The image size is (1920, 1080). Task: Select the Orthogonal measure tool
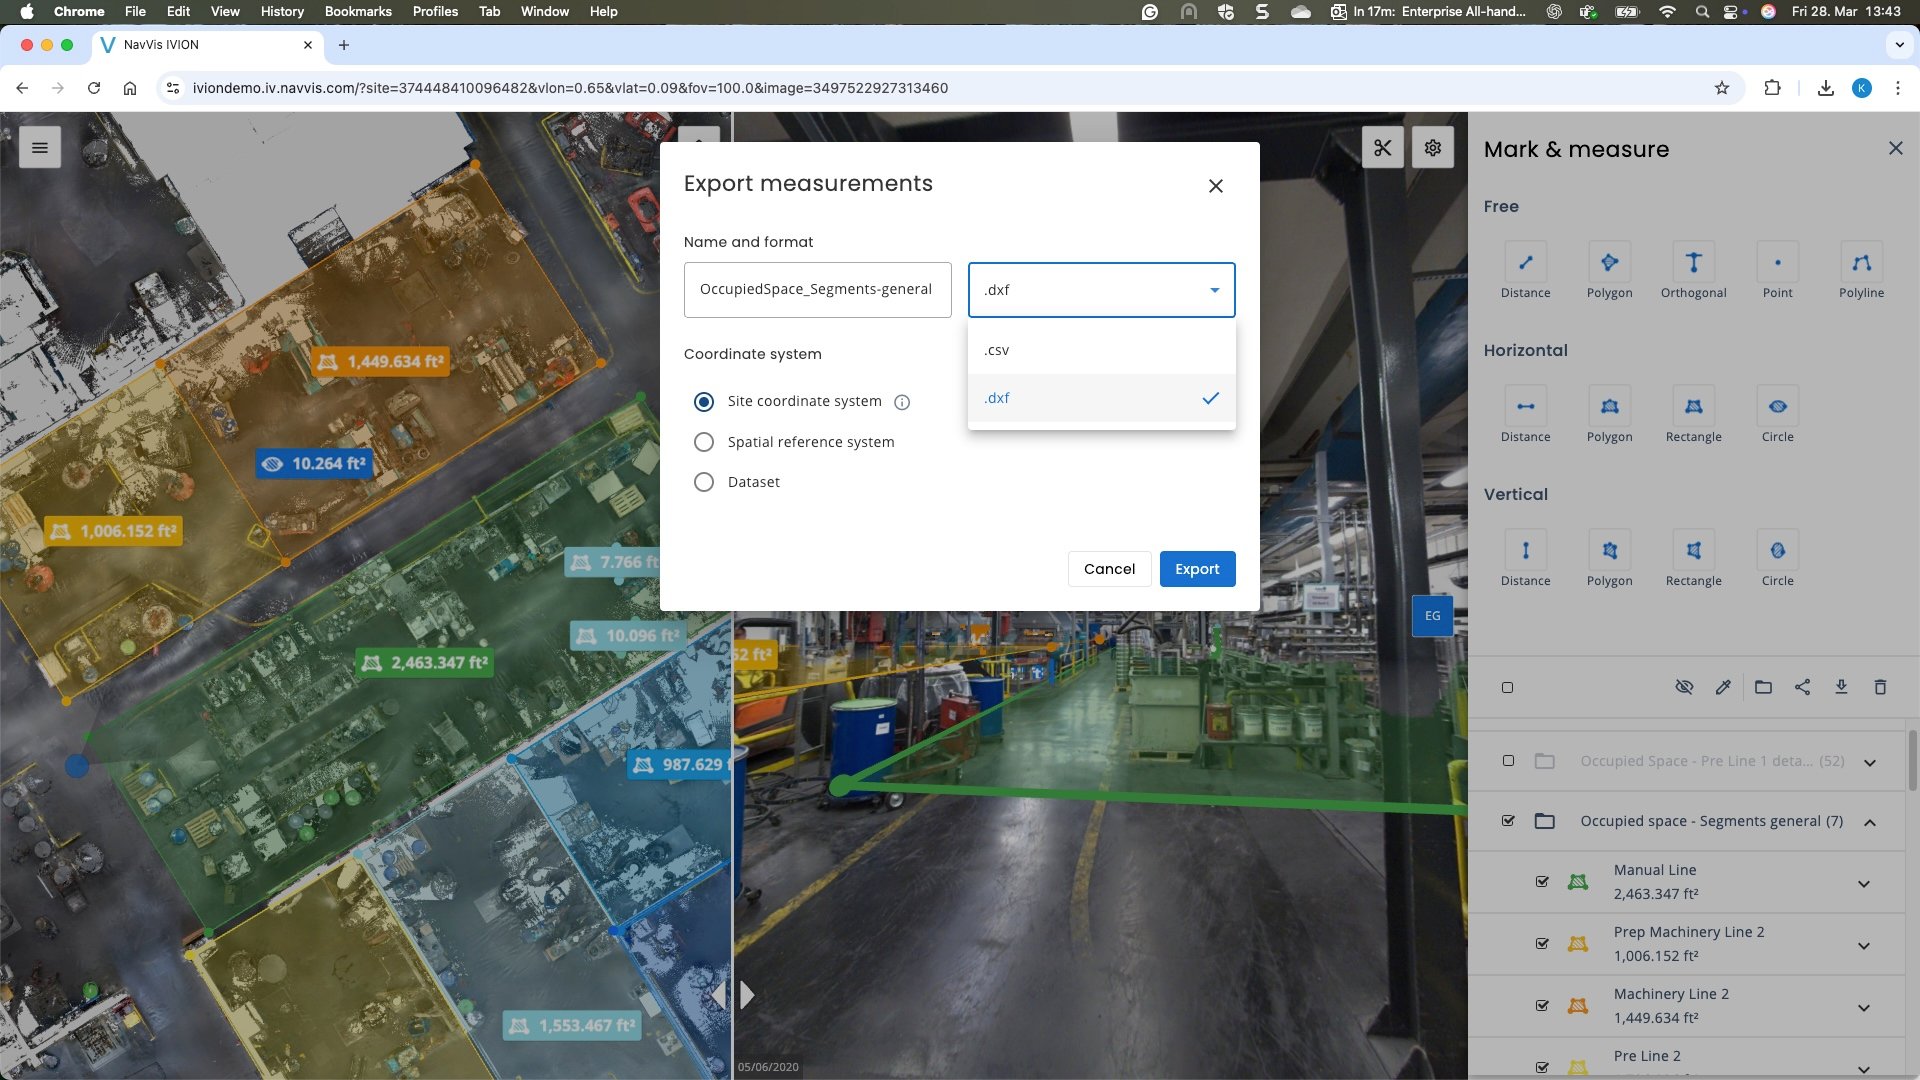point(1693,263)
